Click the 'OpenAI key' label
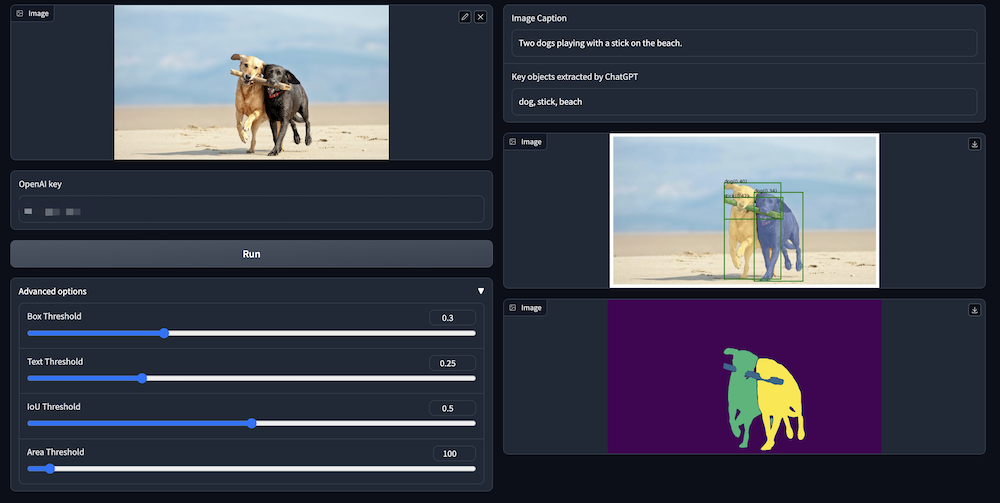 [x=40, y=184]
